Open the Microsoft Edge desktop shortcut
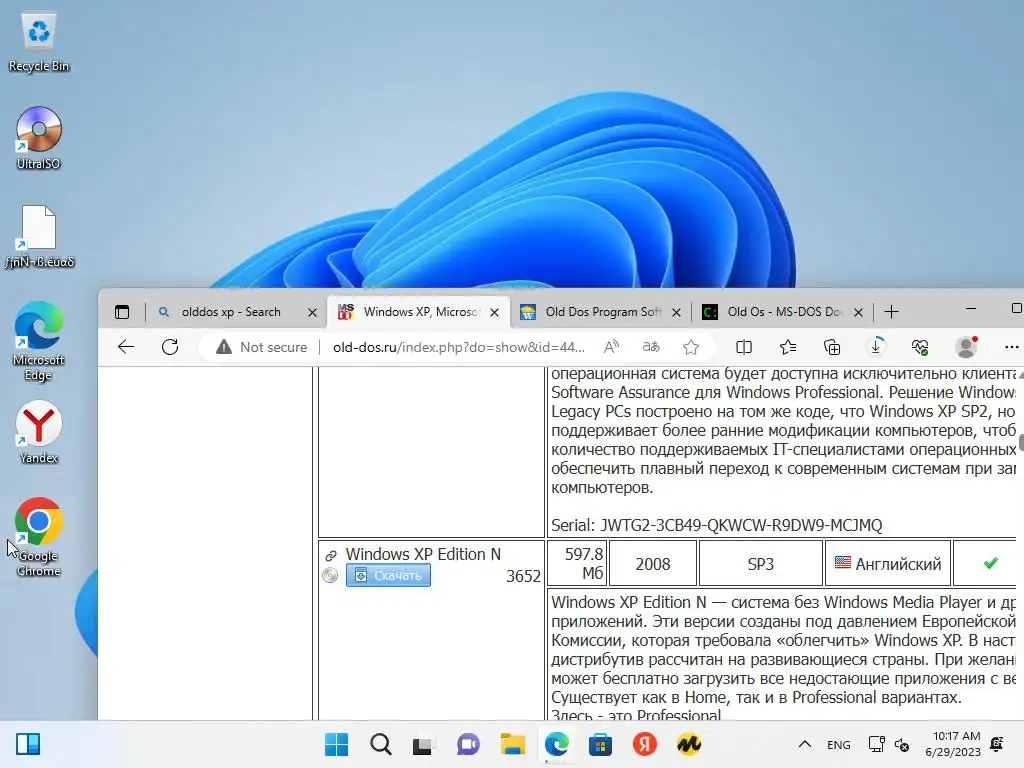Screen dimensions: 1024x768 (39, 341)
